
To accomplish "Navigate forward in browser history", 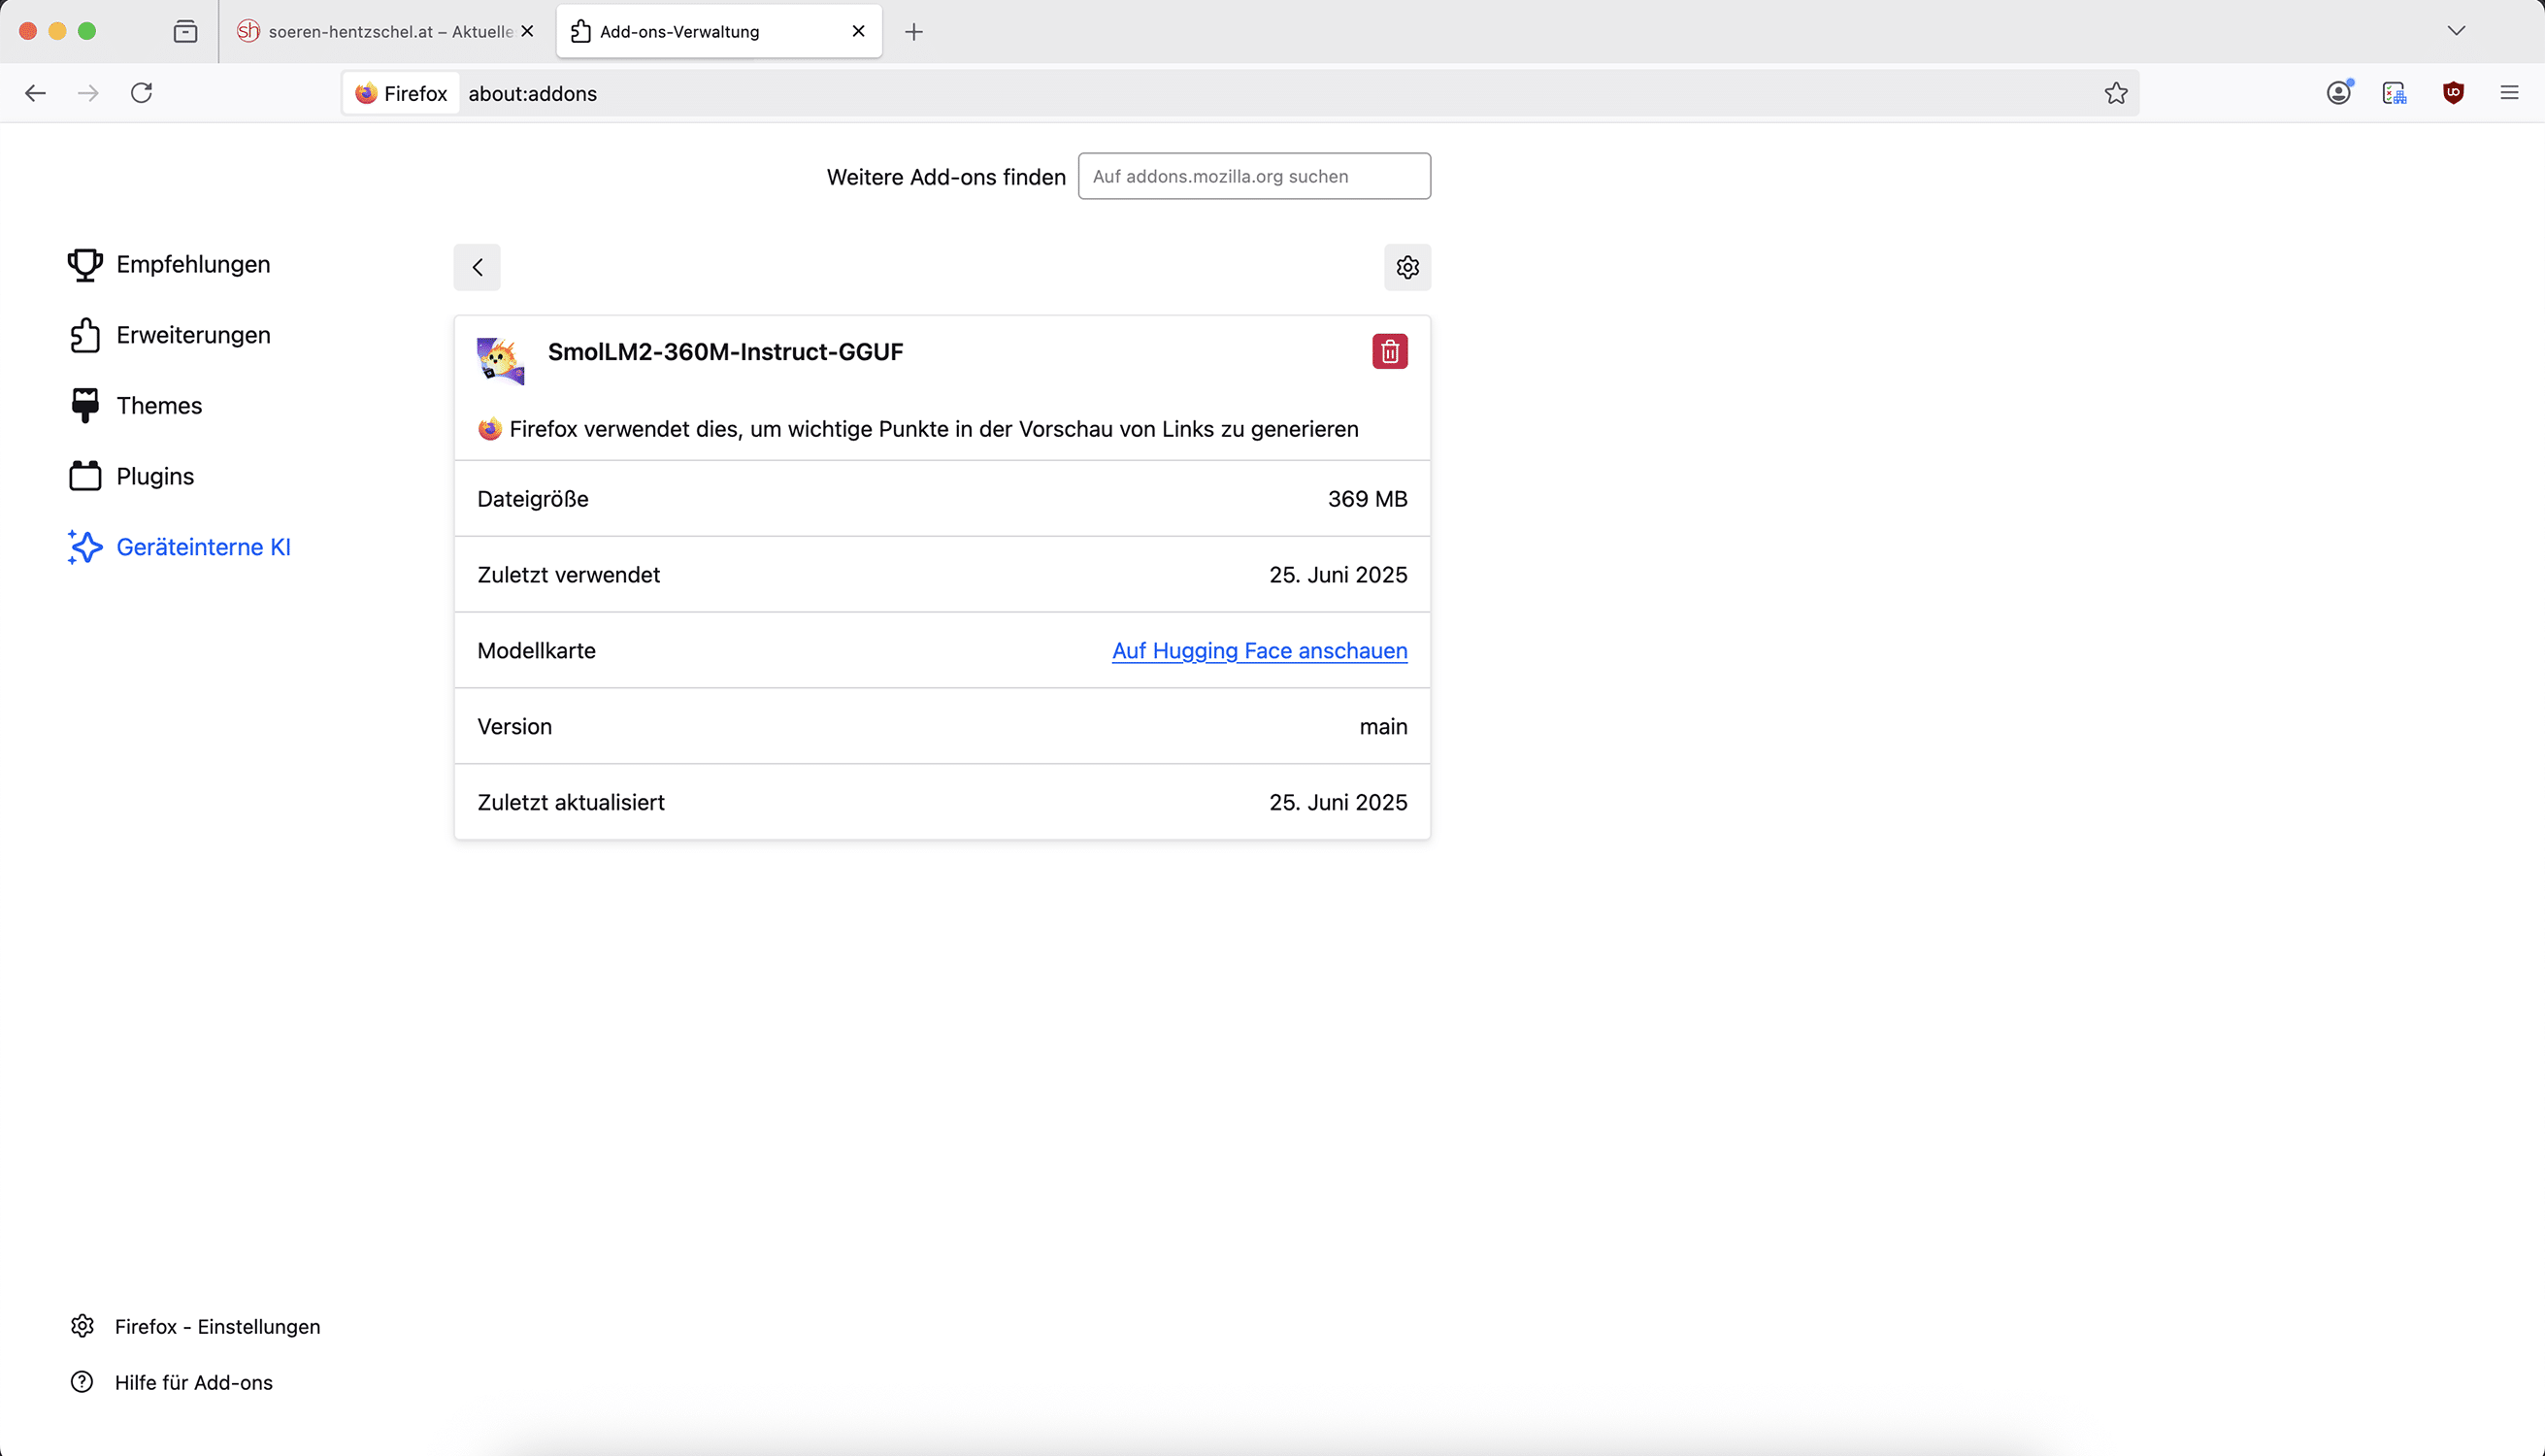I will click(88, 93).
